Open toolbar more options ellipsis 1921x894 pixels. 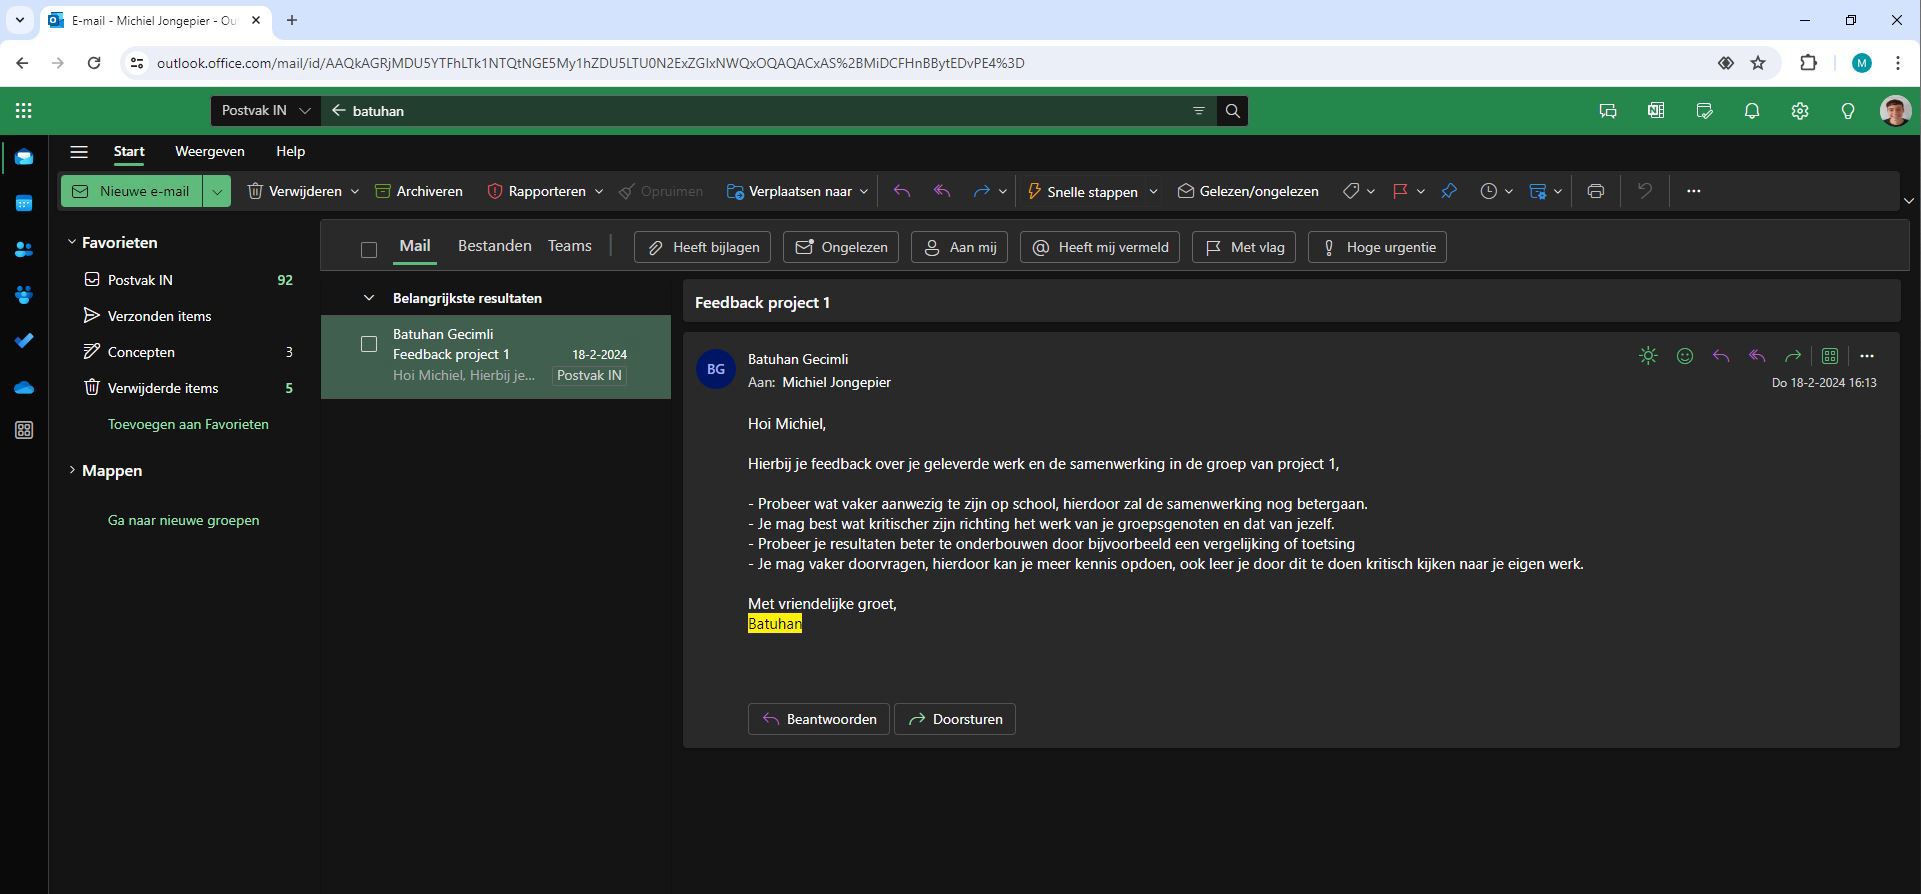1693,191
